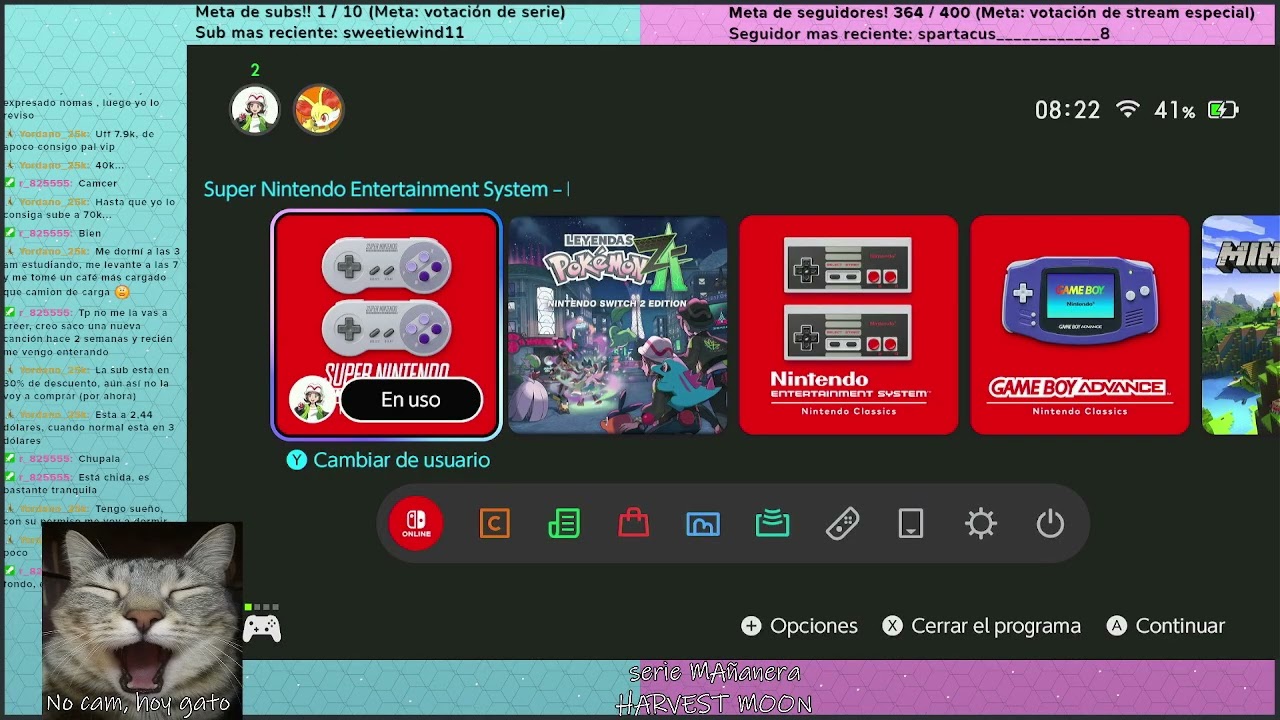Select the Super Nintendo game tile
1280x720 pixels.
tap(386, 325)
